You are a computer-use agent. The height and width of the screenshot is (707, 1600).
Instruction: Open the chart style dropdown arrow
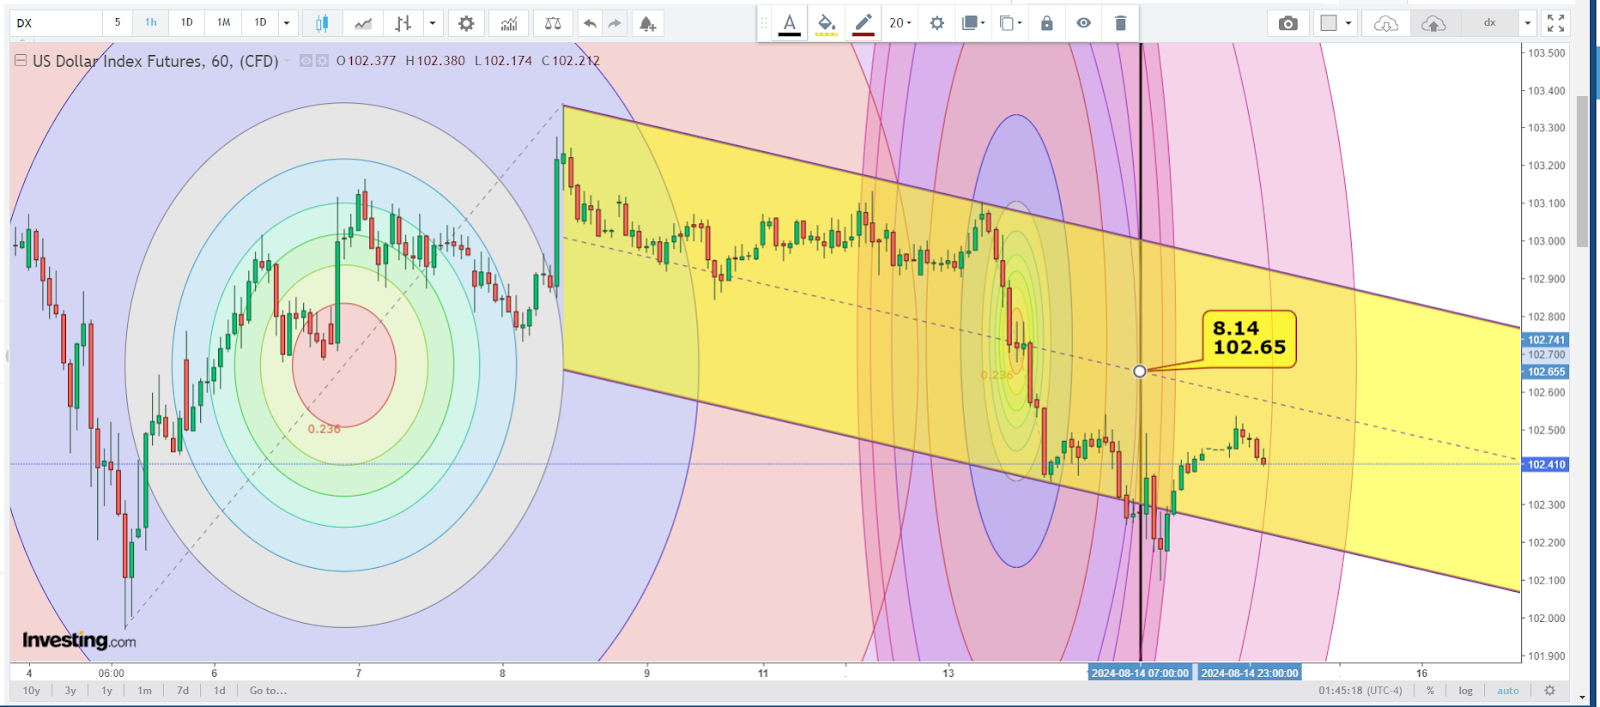(432, 23)
